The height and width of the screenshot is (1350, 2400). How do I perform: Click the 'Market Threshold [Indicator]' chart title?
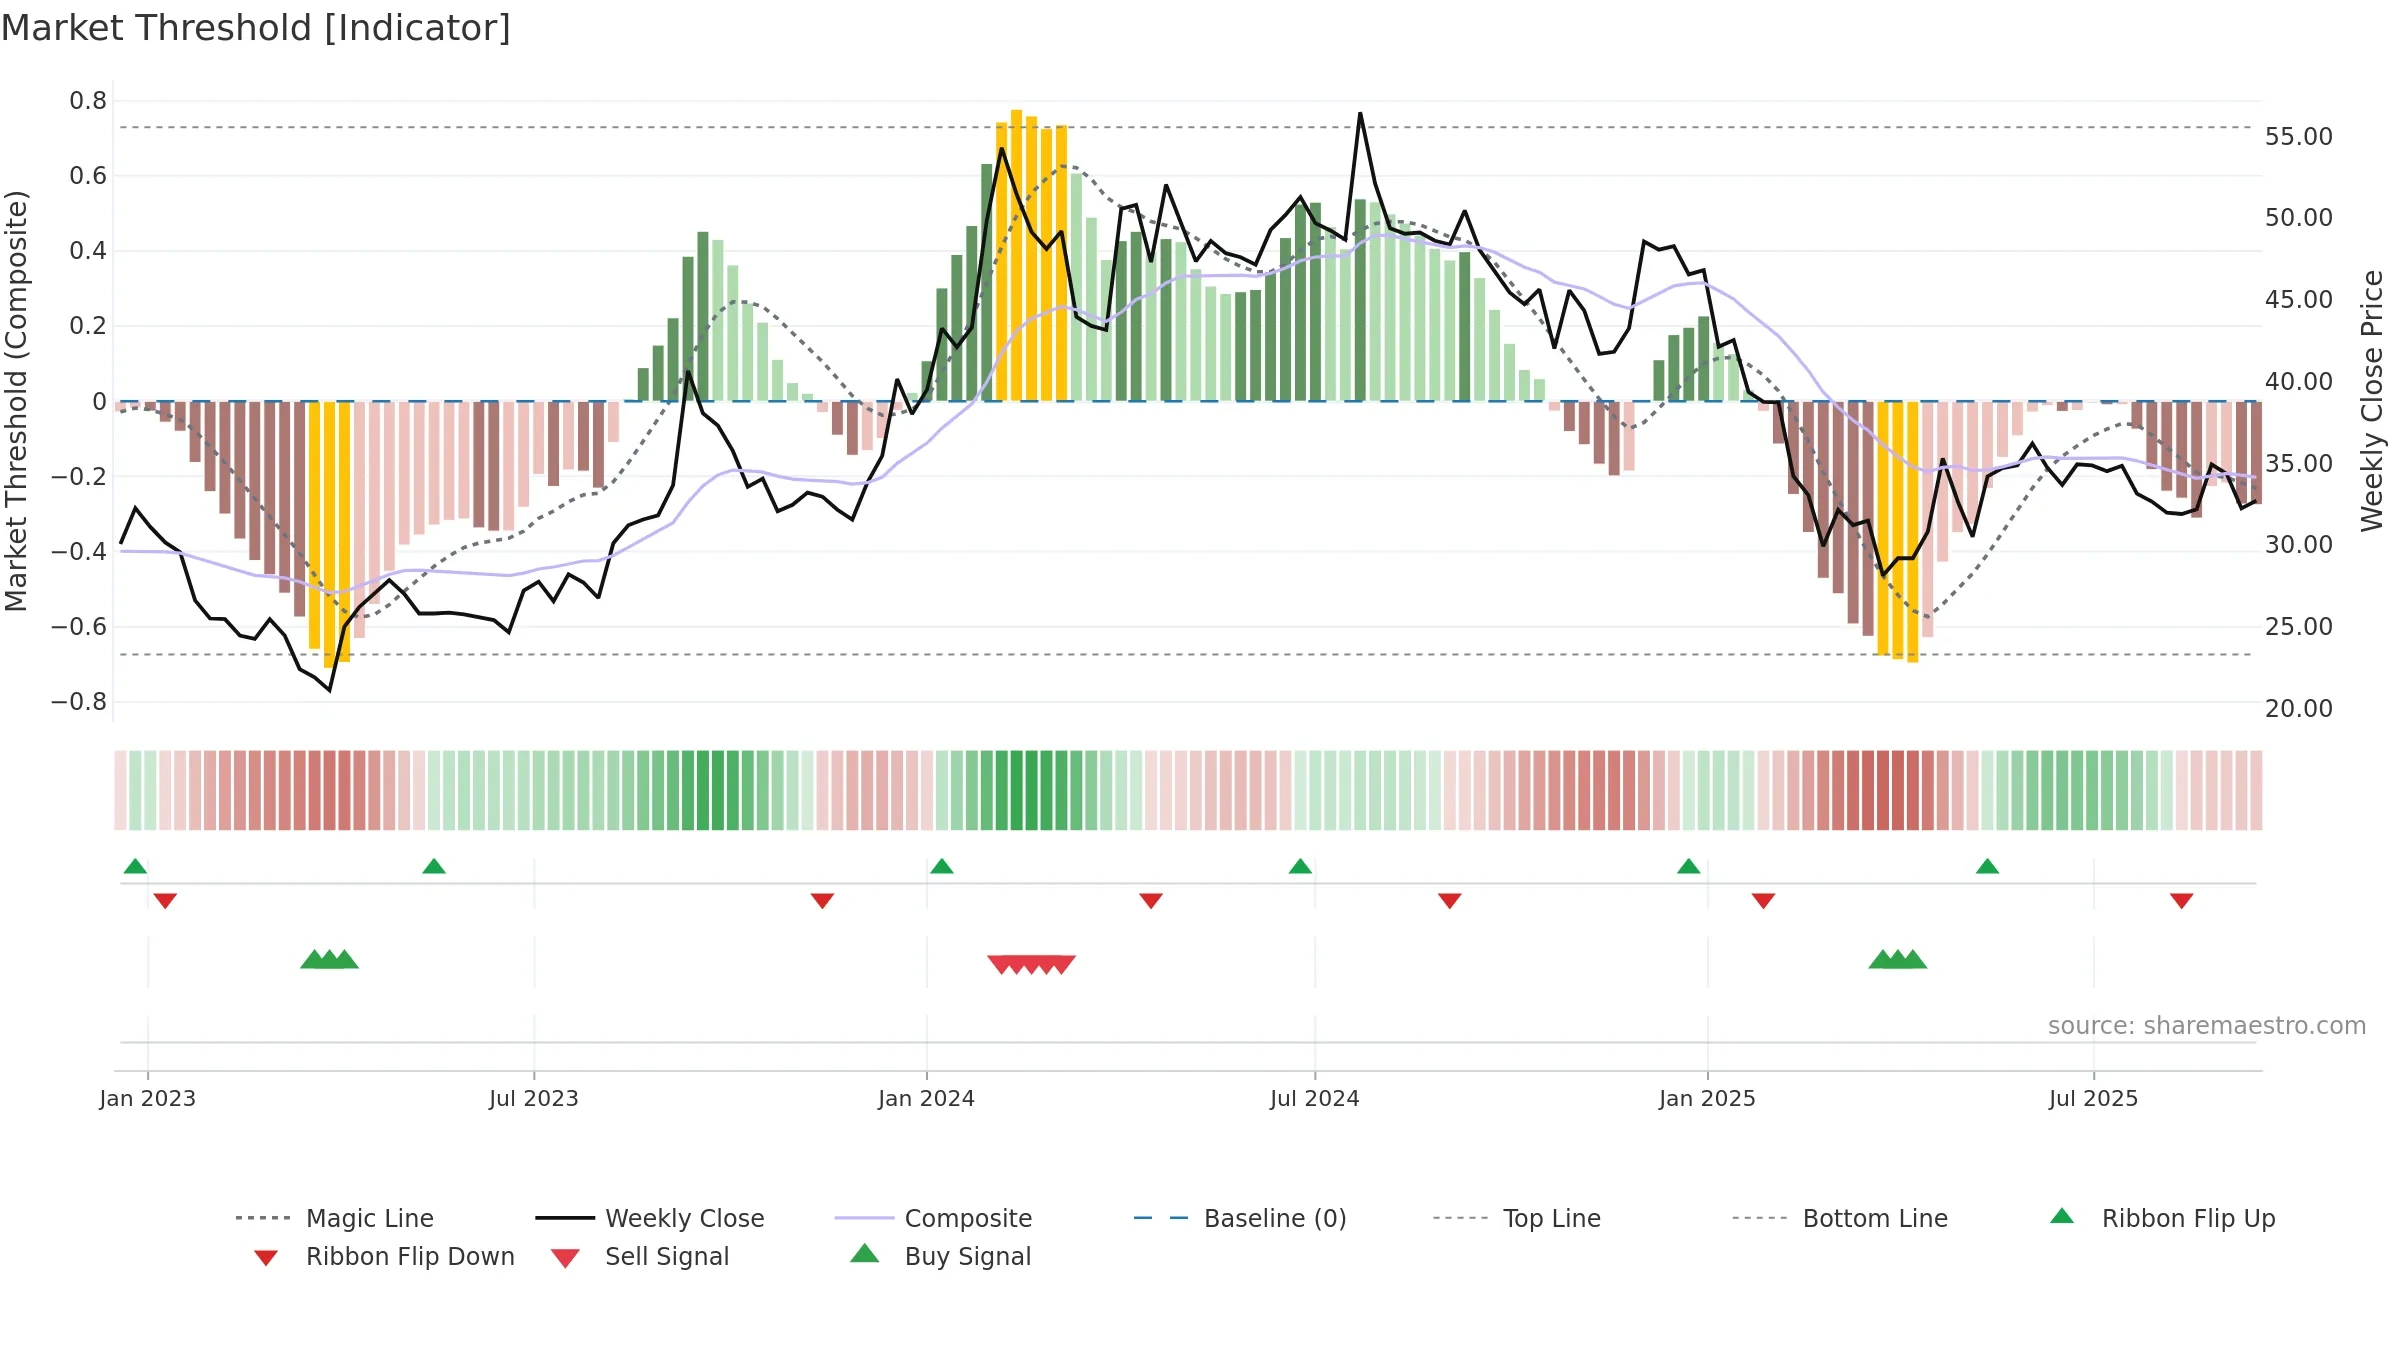256,28
